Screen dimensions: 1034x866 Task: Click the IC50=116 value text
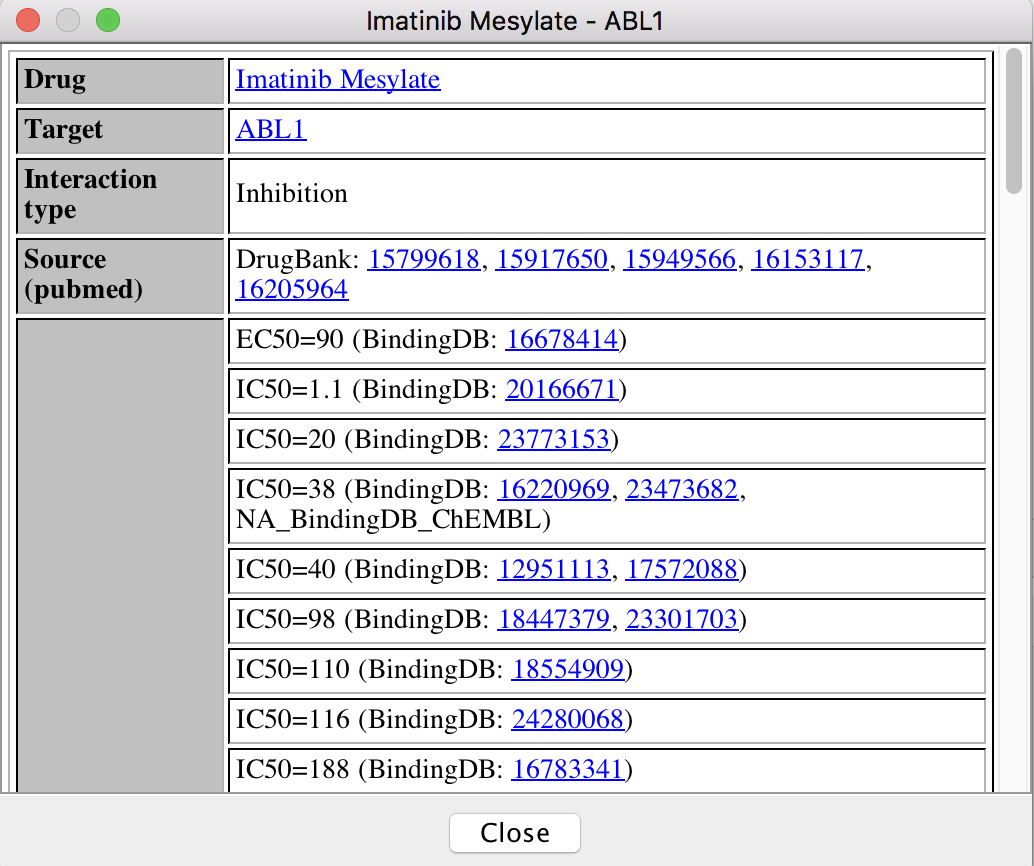[x=293, y=719]
